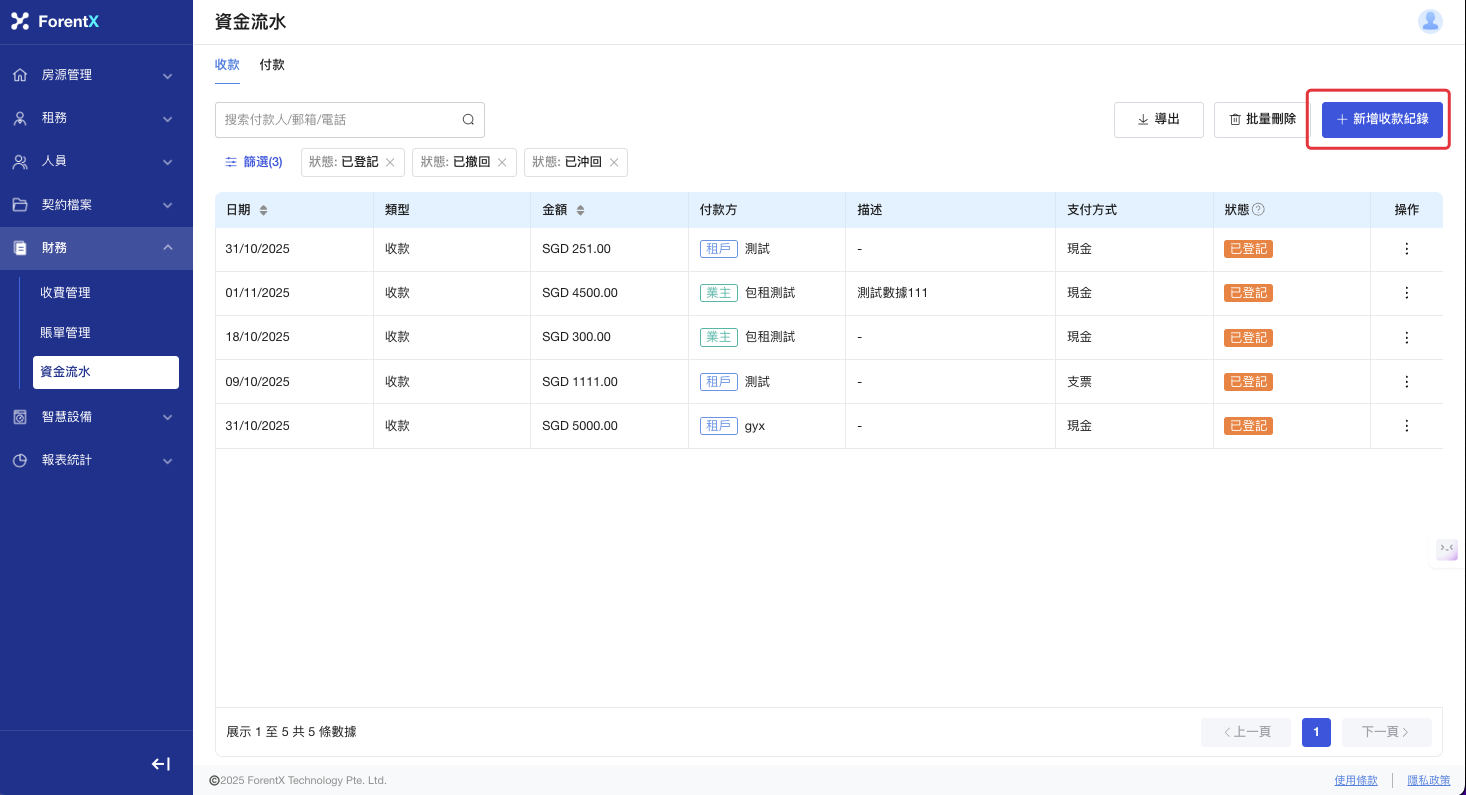The image size is (1466, 795).
Task: Focus the 搜索付款人/郵箱/電話 search field
Action: coord(338,120)
